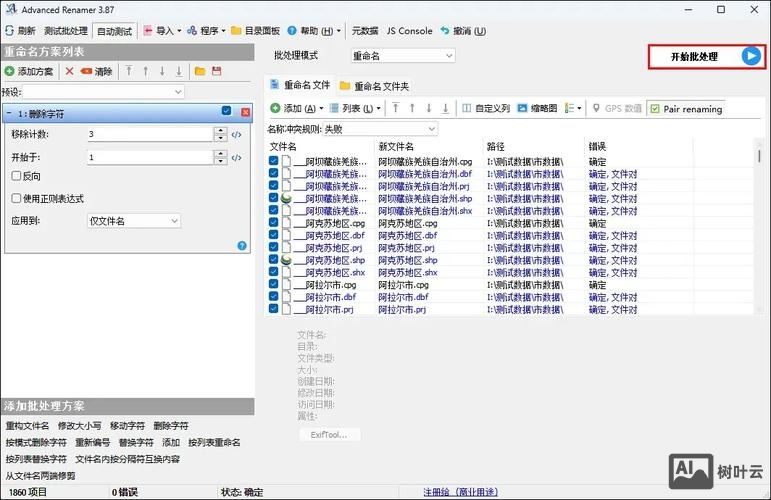
Task: Toggle 自动测试 toolbar button
Action: [115, 31]
